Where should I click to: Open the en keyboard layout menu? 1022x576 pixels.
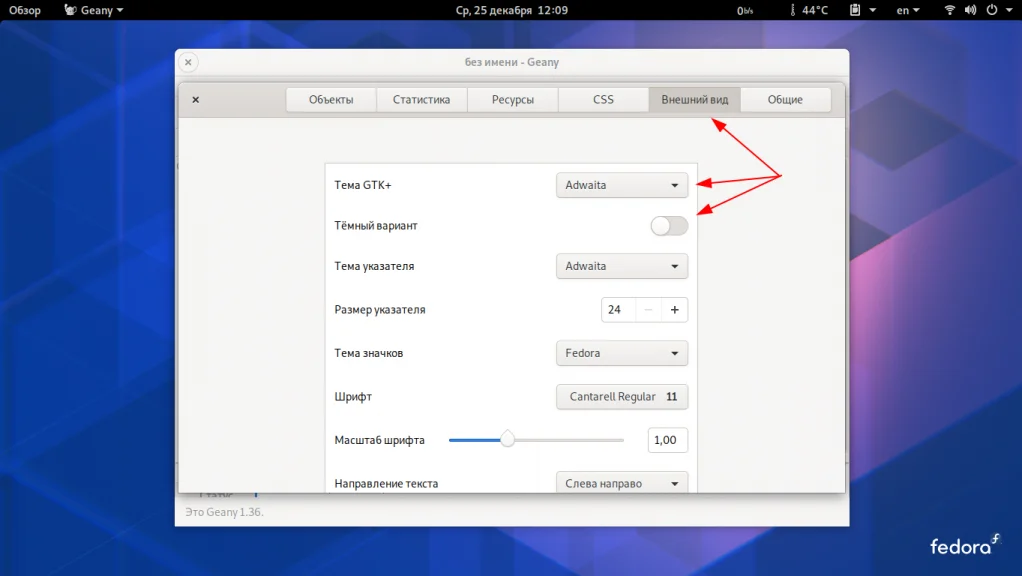coord(908,10)
